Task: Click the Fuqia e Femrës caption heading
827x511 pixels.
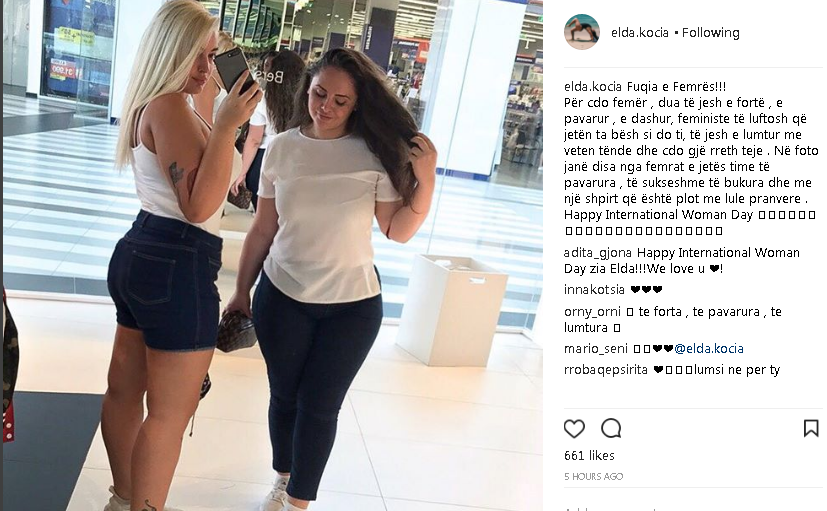Action: [677, 86]
